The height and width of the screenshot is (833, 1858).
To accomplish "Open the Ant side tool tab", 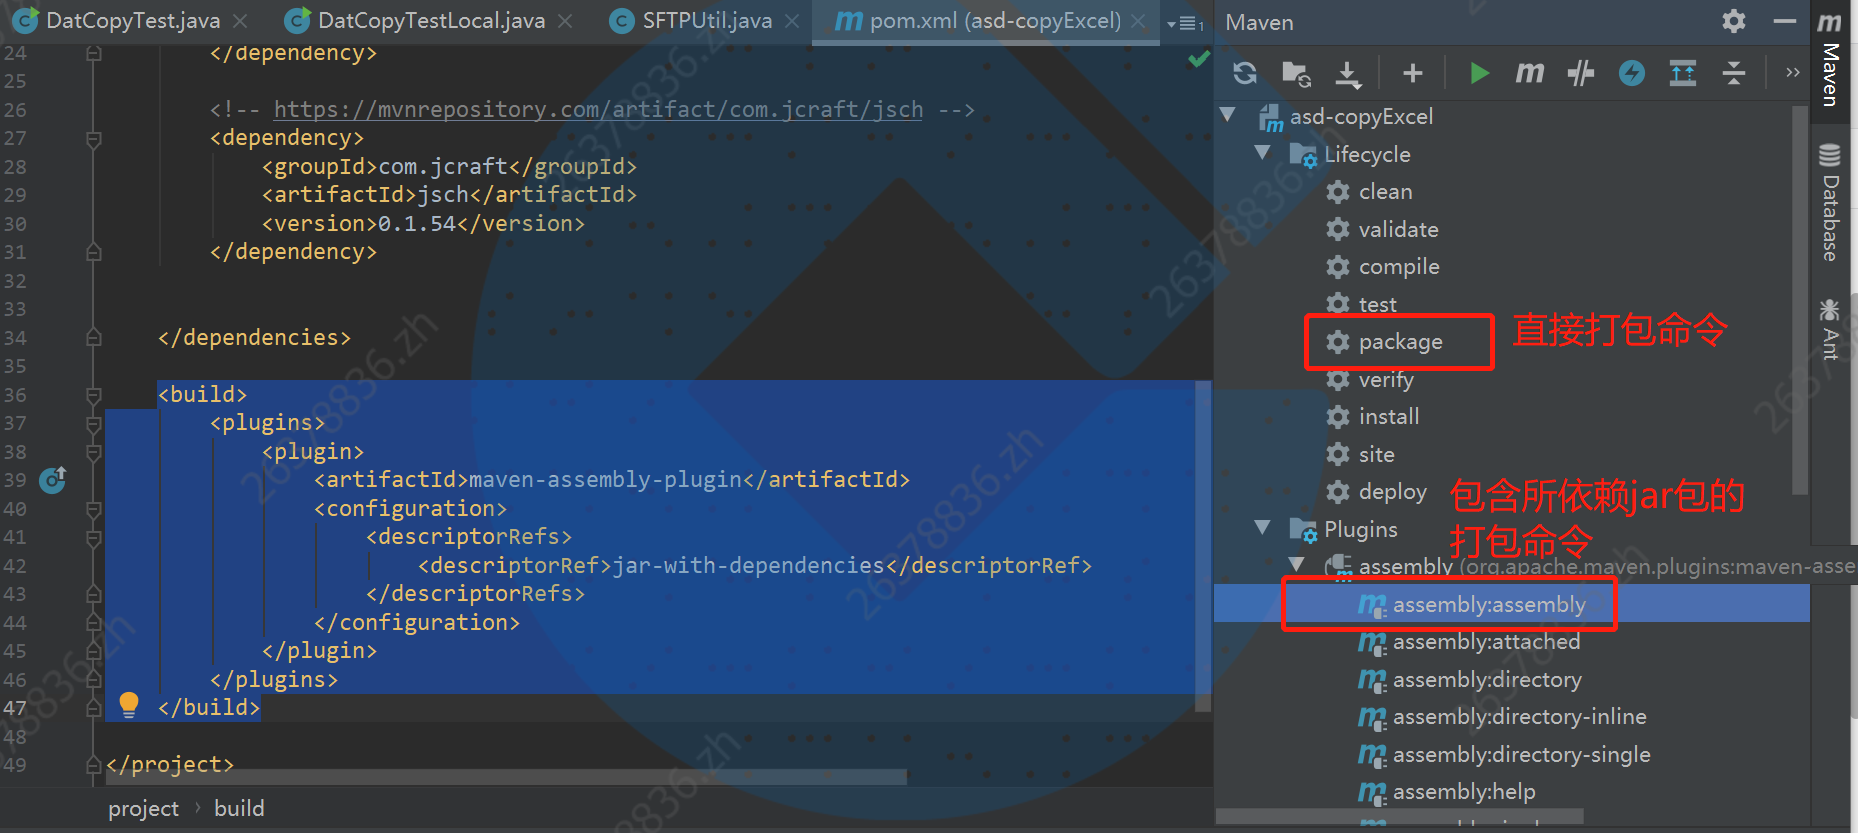I will tap(1830, 329).
